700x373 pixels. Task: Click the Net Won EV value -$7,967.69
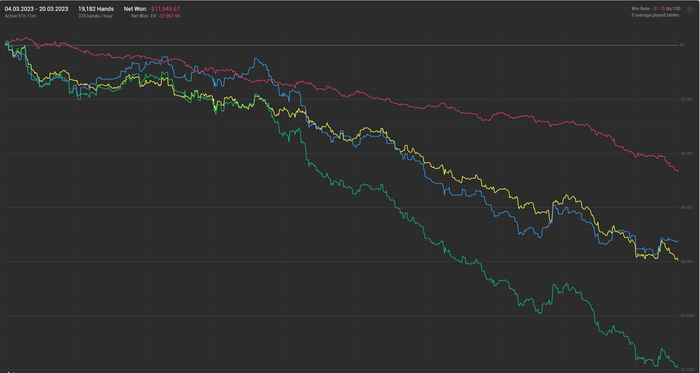coord(169,16)
